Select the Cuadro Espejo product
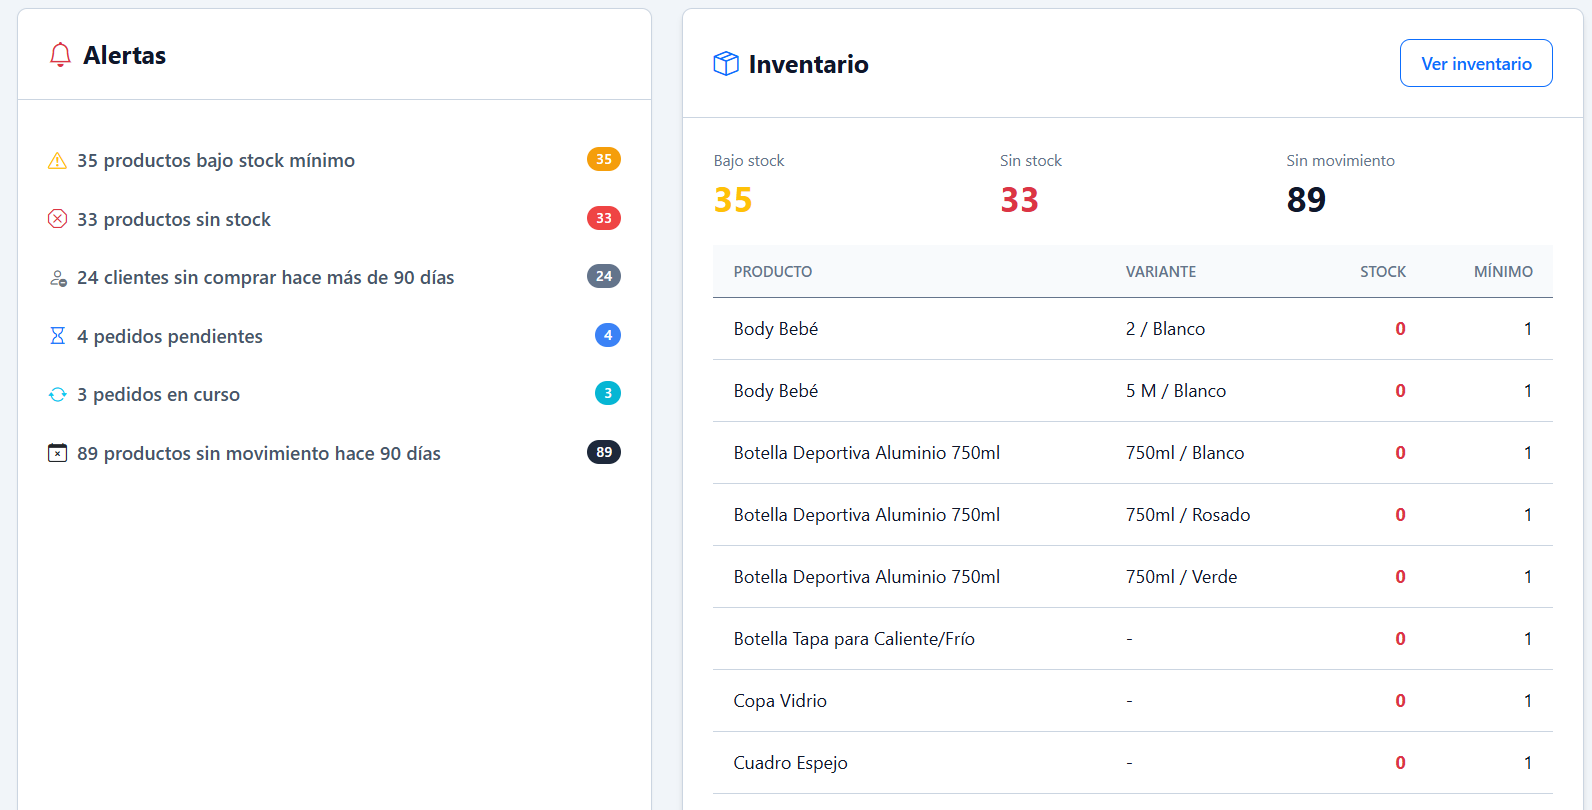 coord(790,763)
